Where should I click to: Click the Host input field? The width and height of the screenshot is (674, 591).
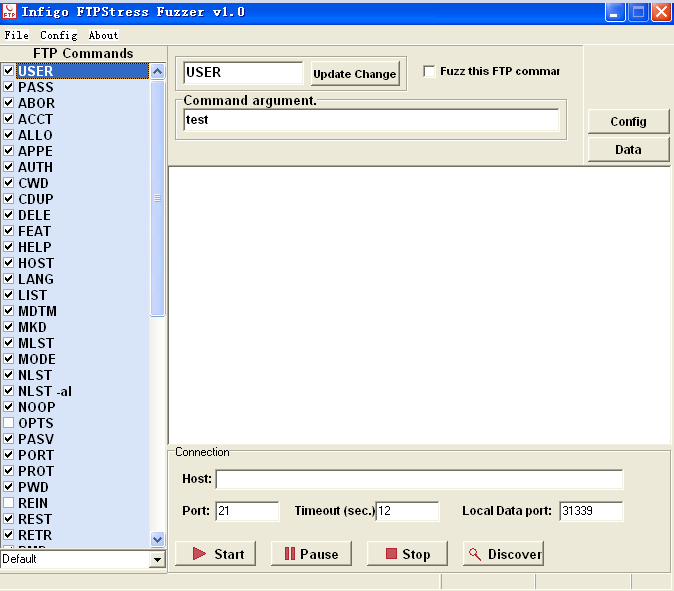419,479
